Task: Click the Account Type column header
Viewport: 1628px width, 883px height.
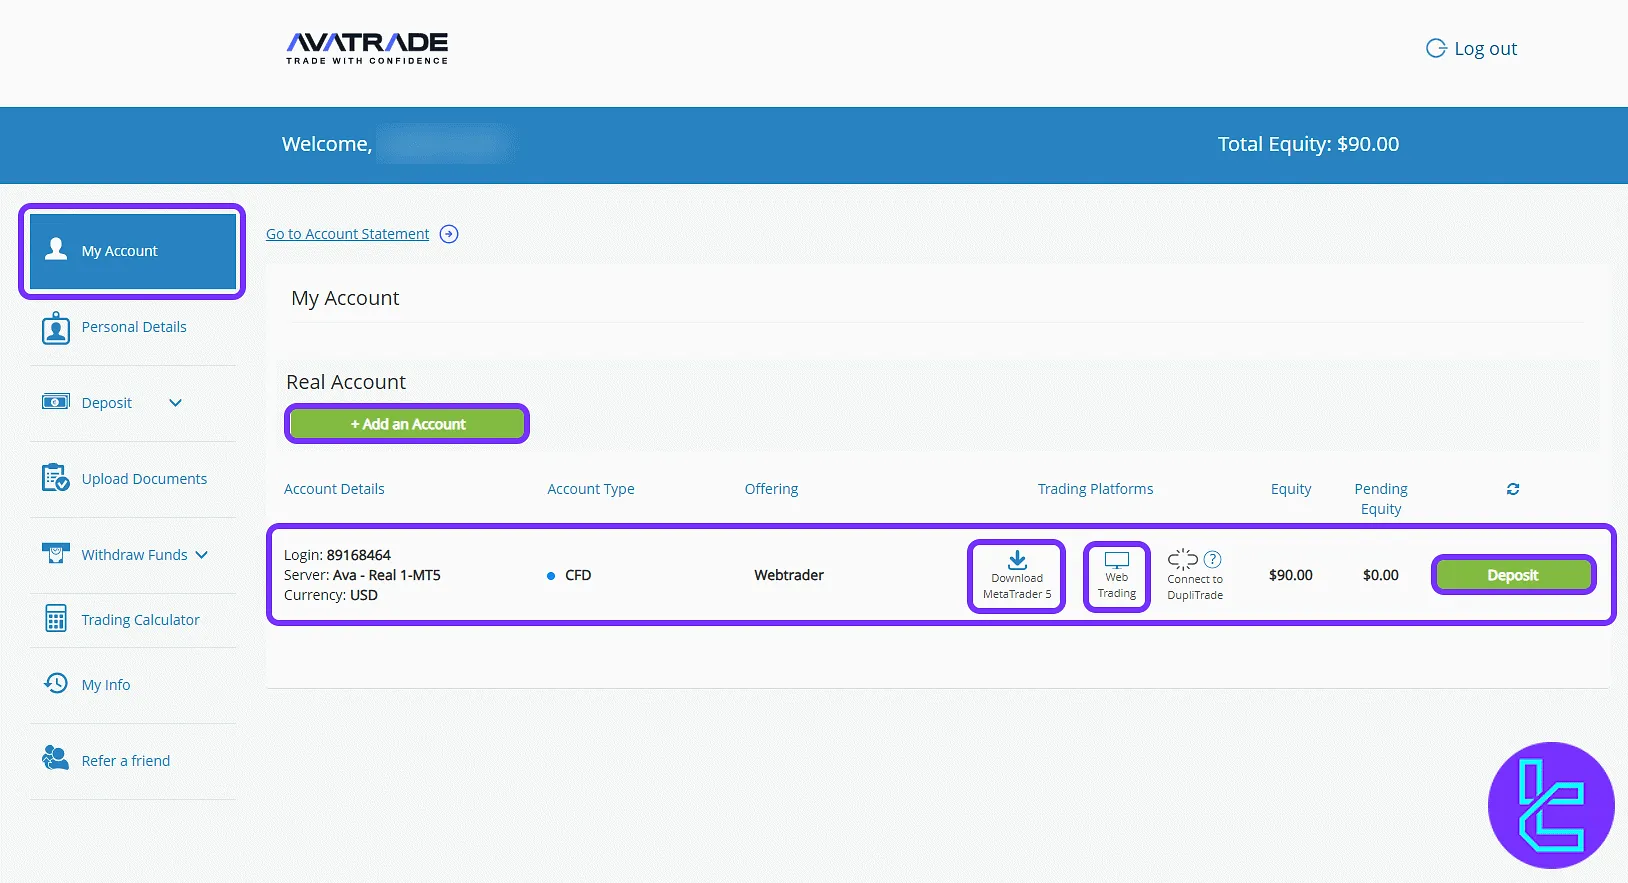Action: [x=591, y=489]
